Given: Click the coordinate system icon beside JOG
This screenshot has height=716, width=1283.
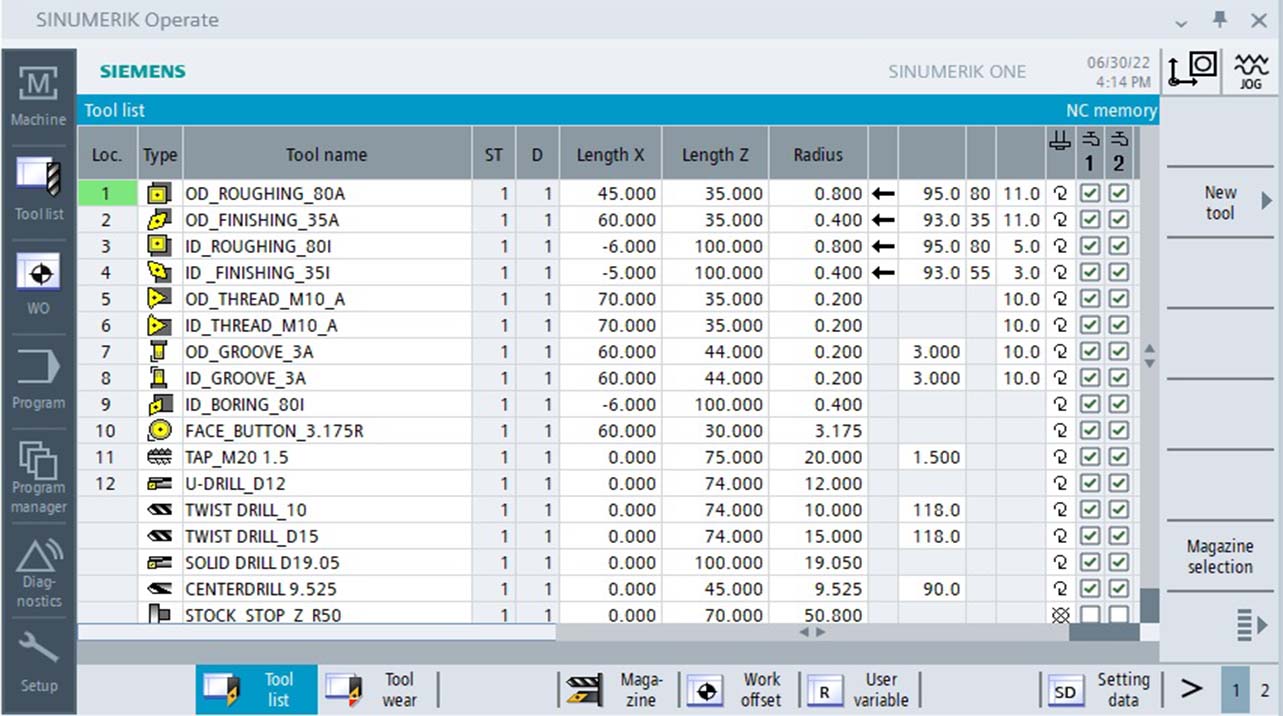Looking at the screenshot, I should click(1192, 71).
